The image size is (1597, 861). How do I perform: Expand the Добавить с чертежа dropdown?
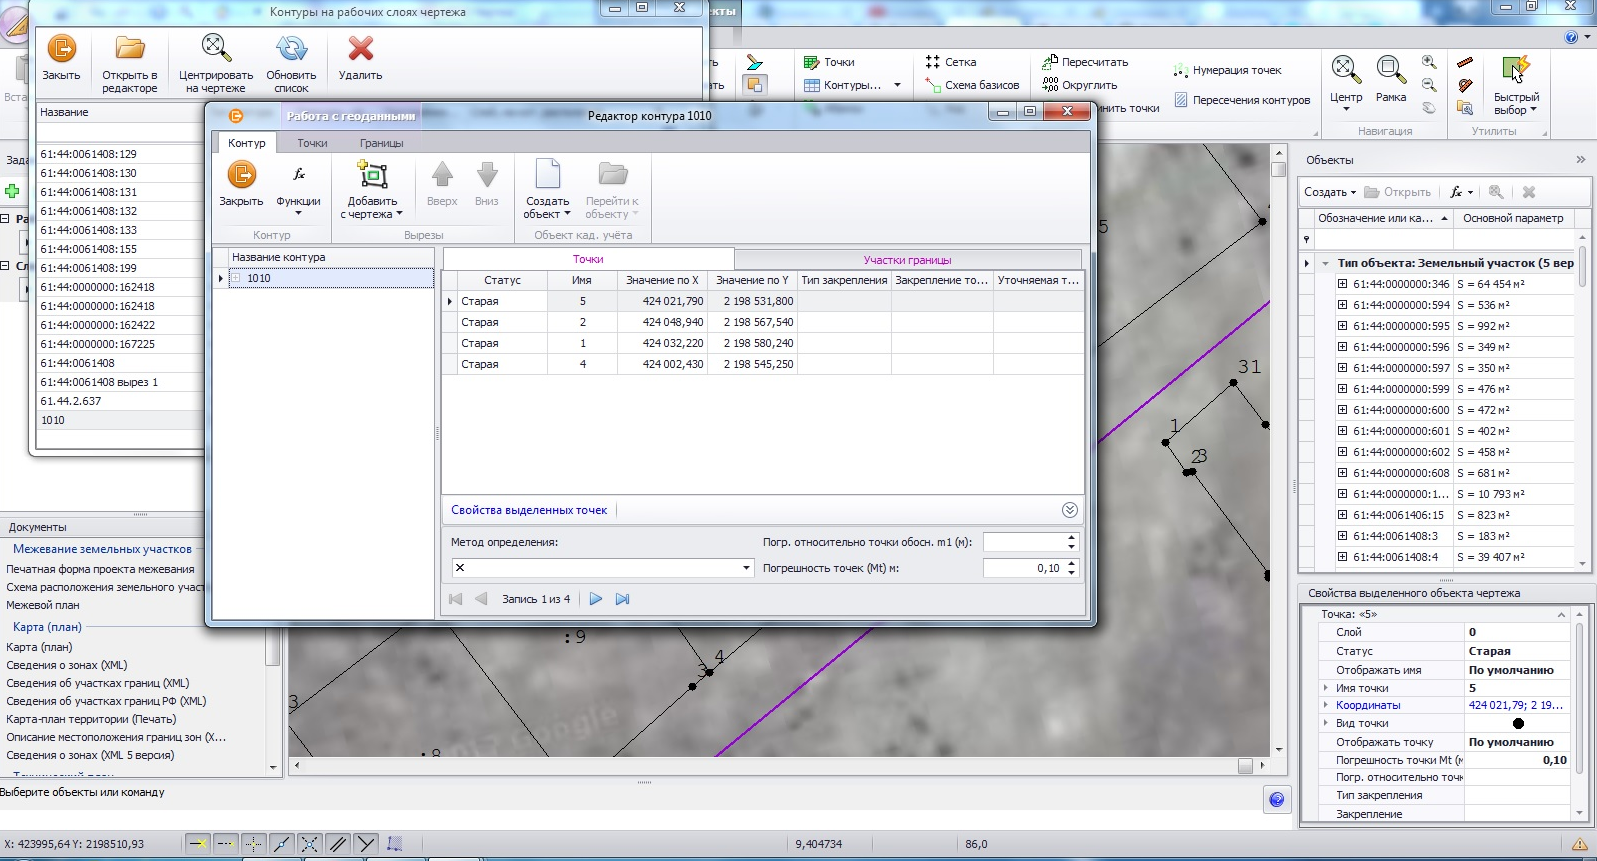click(399, 214)
